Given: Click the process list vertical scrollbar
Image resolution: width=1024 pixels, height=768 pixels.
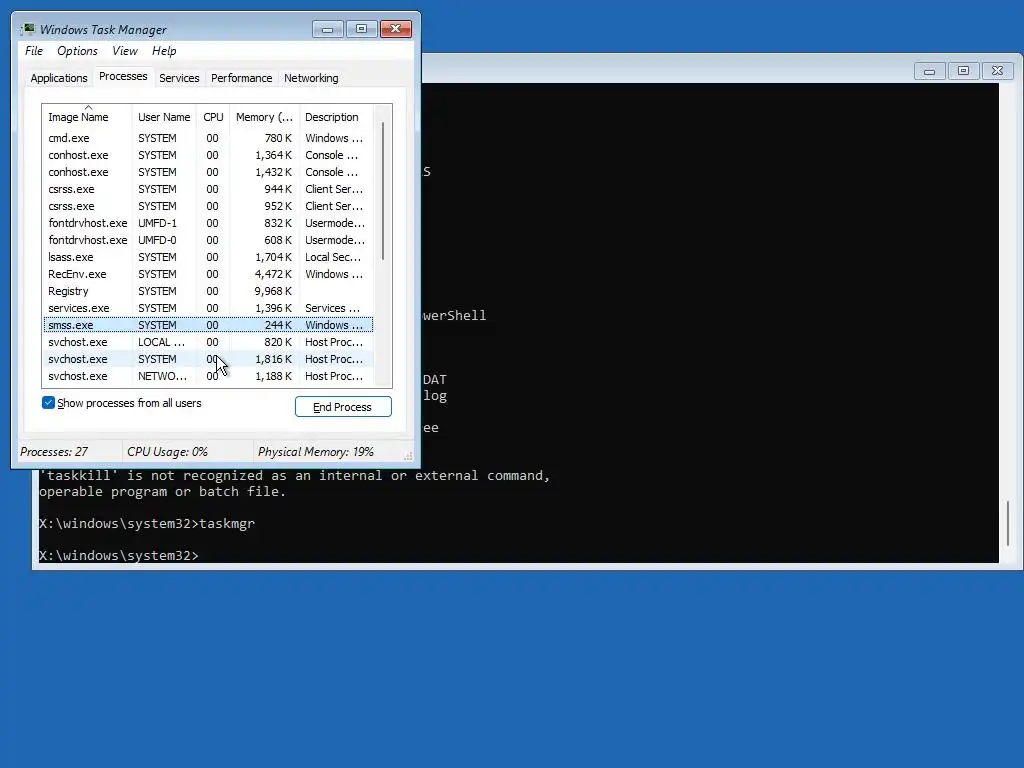Looking at the screenshot, I should (x=383, y=191).
